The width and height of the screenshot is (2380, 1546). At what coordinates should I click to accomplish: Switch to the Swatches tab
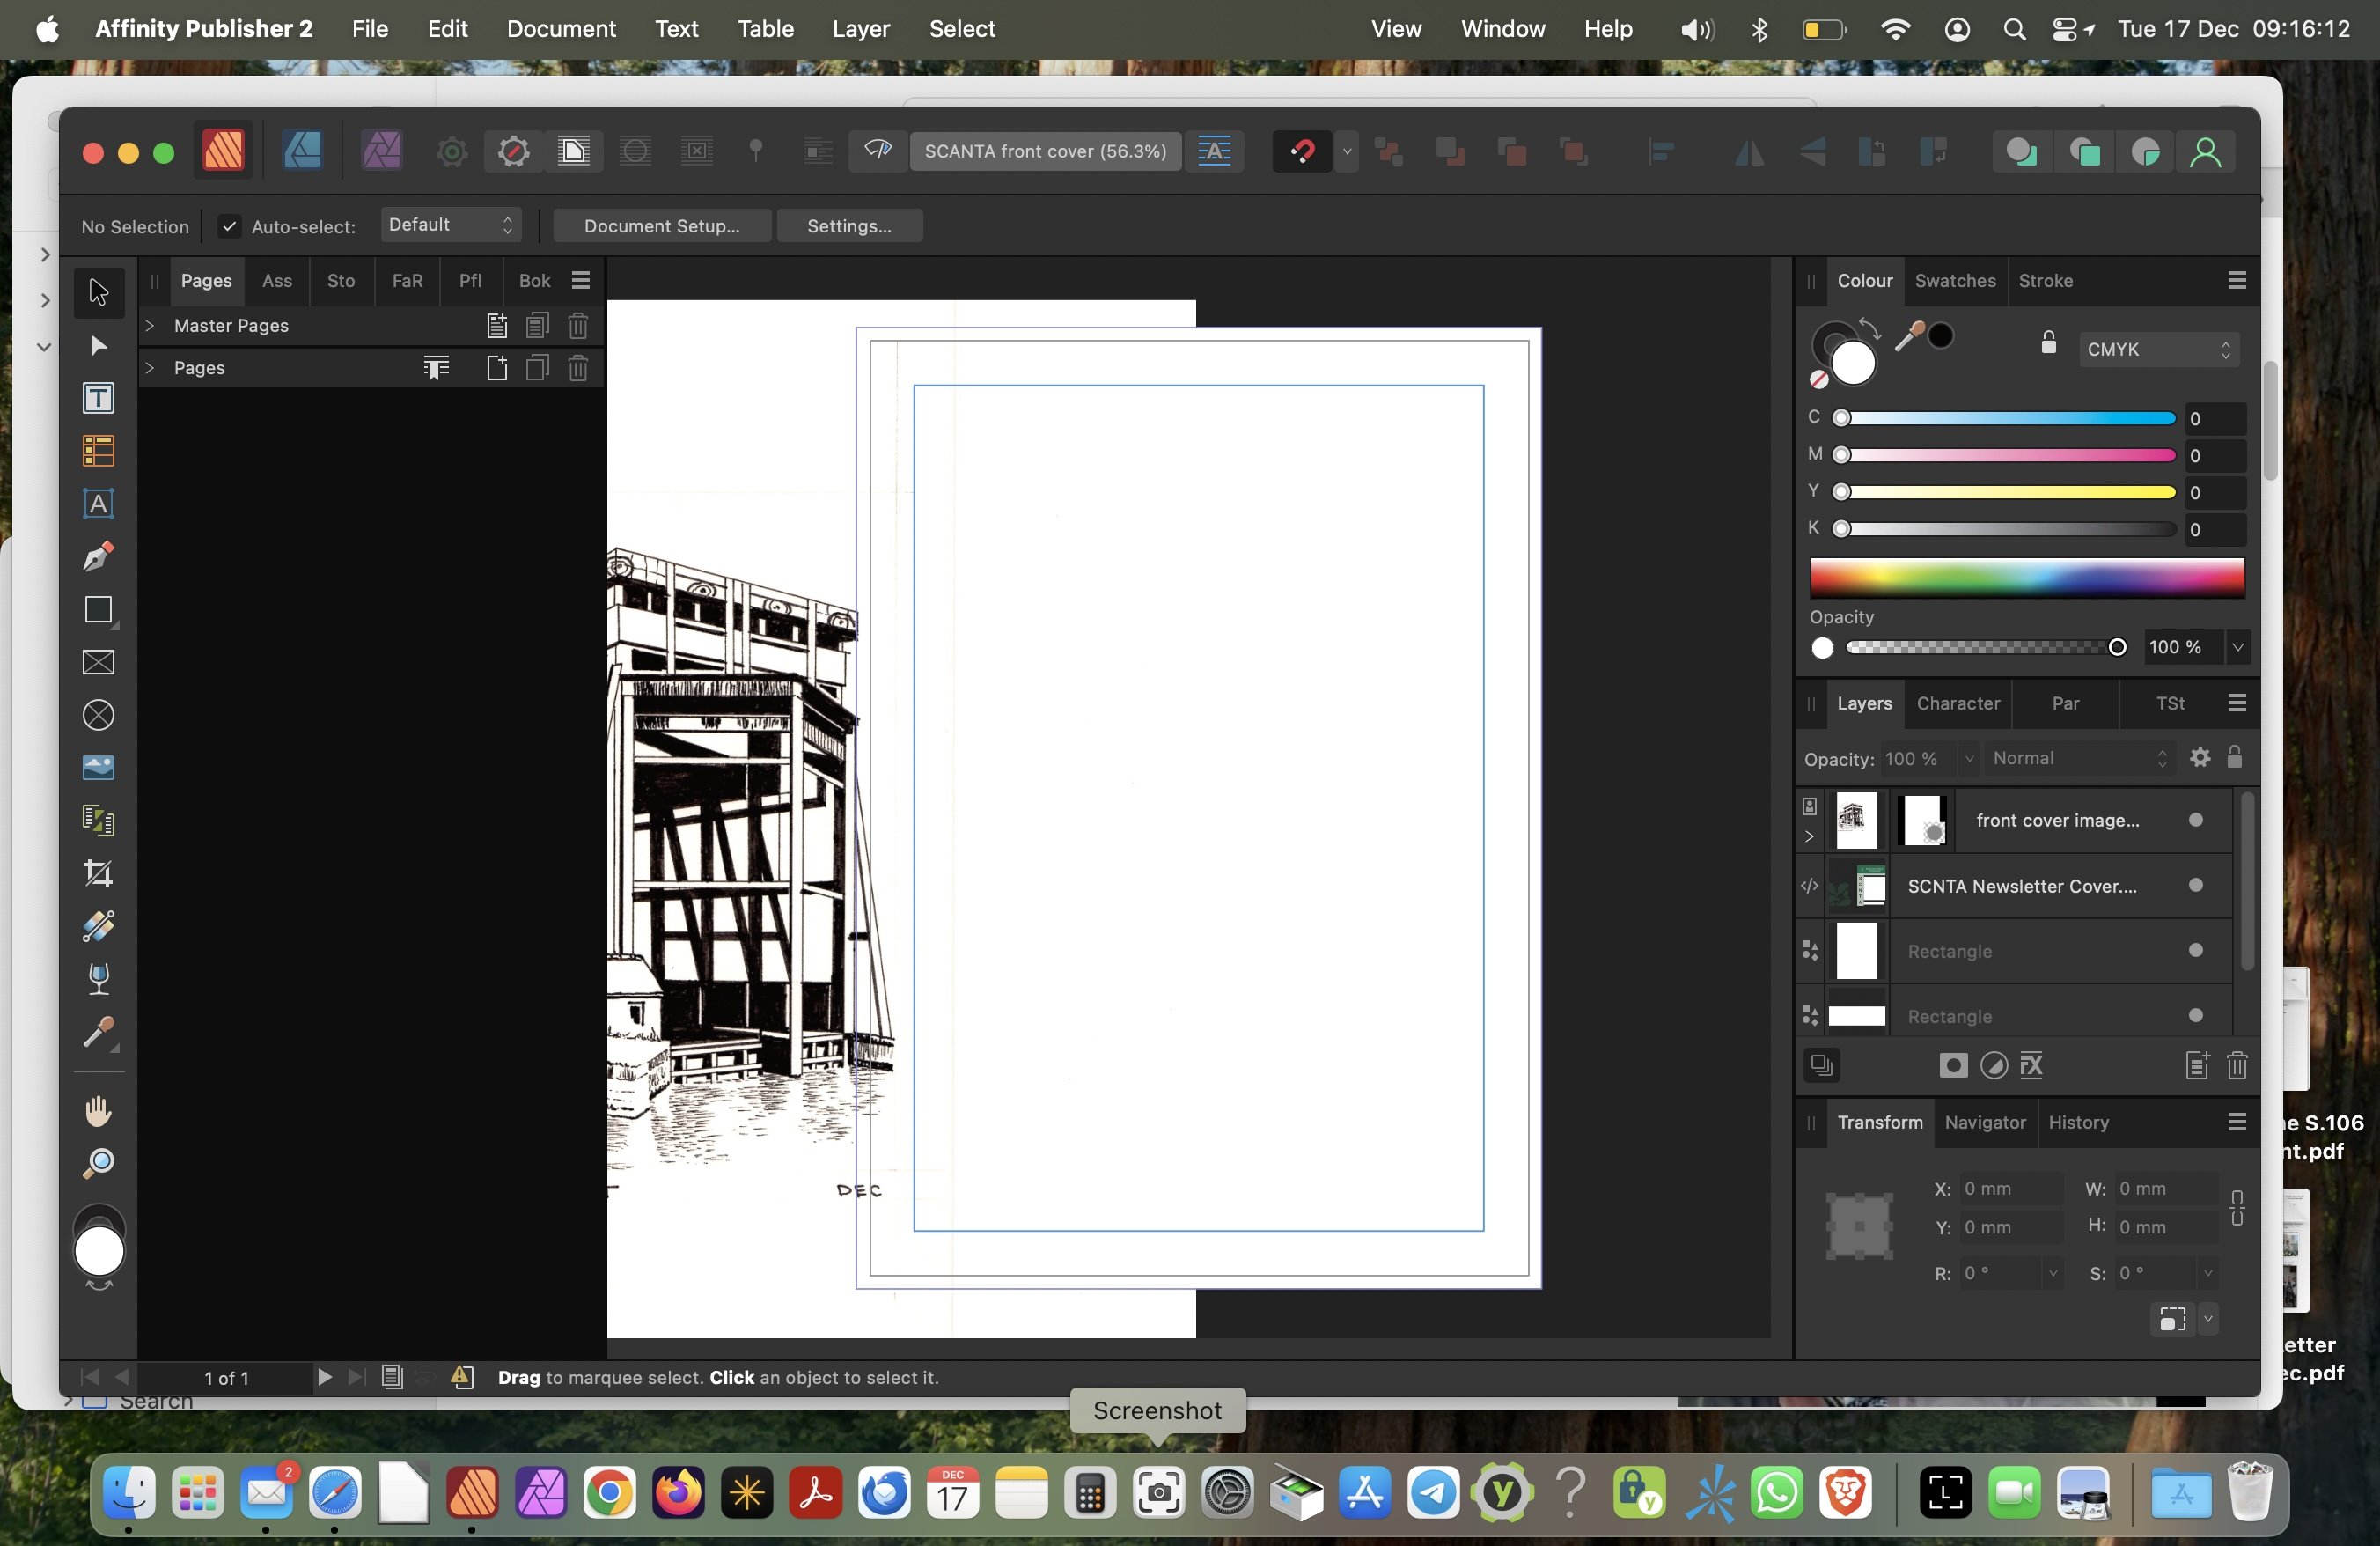[1955, 281]
